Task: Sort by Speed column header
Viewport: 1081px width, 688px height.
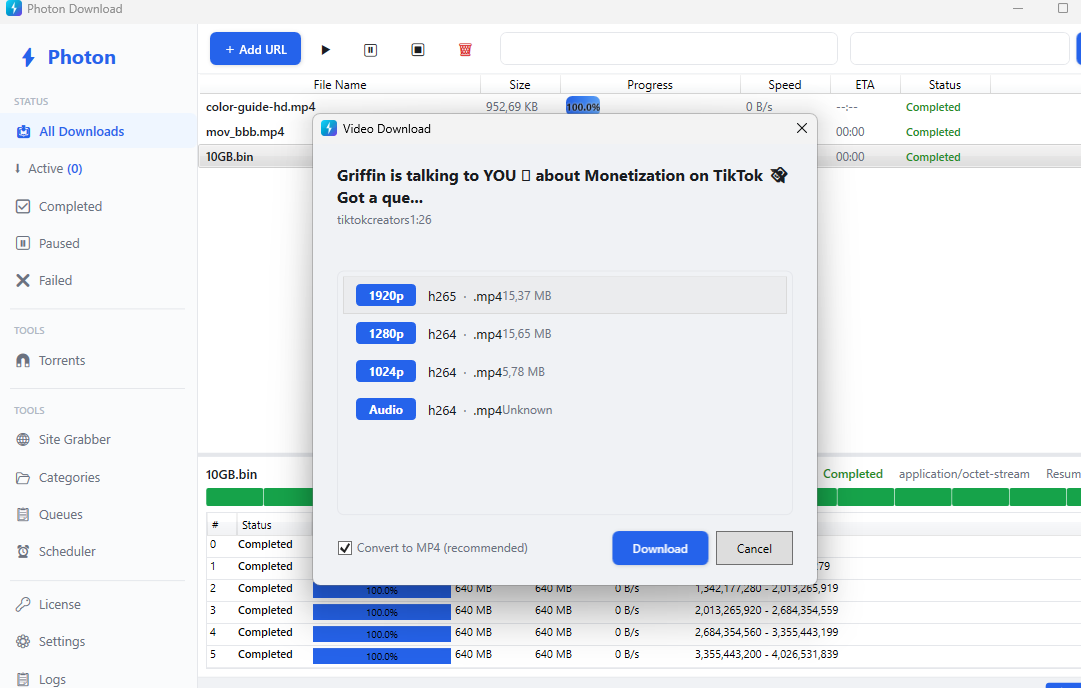Action: pyautogui.click(x=785, y=85)
